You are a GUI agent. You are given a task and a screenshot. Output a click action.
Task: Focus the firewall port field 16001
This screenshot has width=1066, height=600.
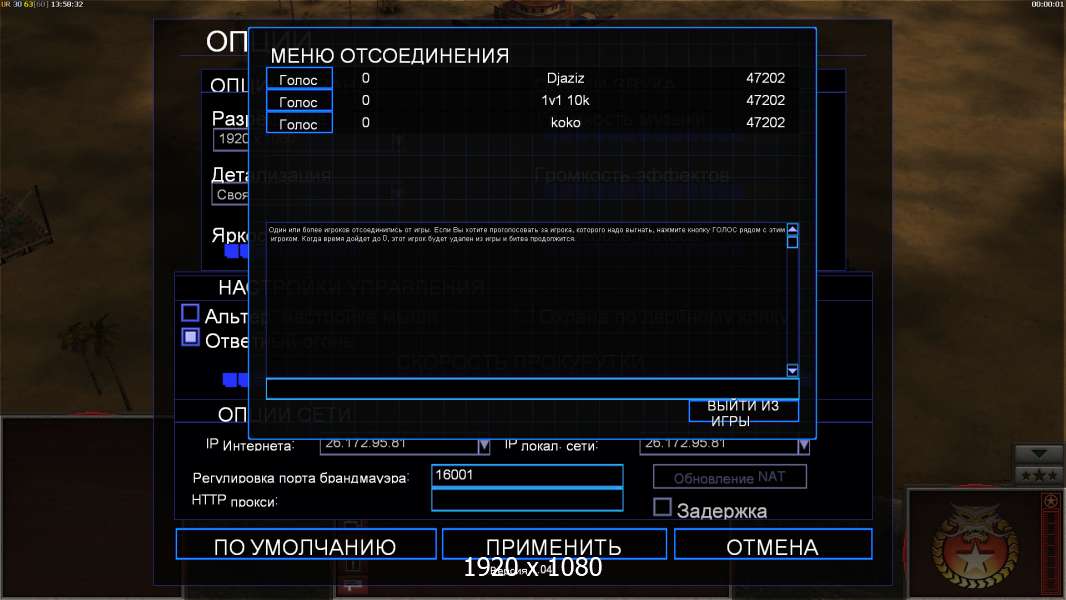[x=527, y=475]
